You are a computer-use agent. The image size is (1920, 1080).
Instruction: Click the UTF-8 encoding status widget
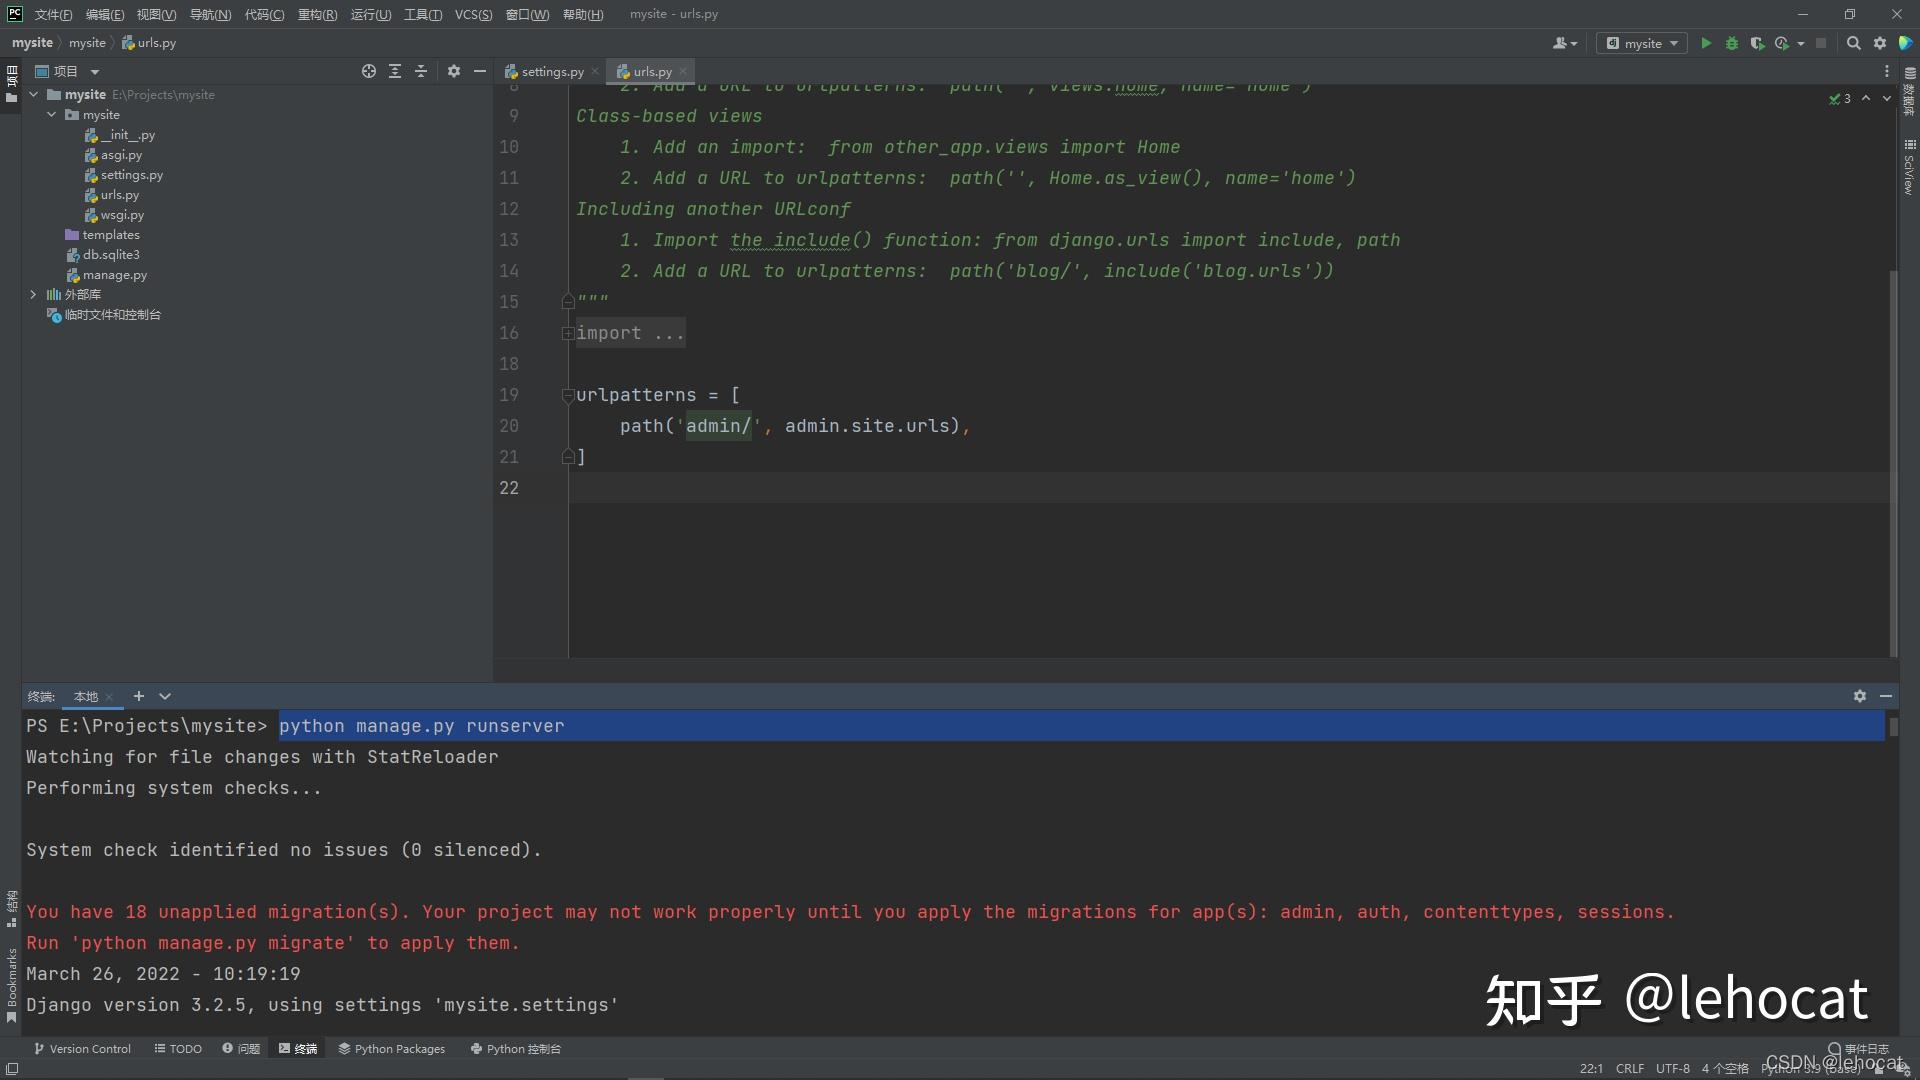point(1672,1068)
